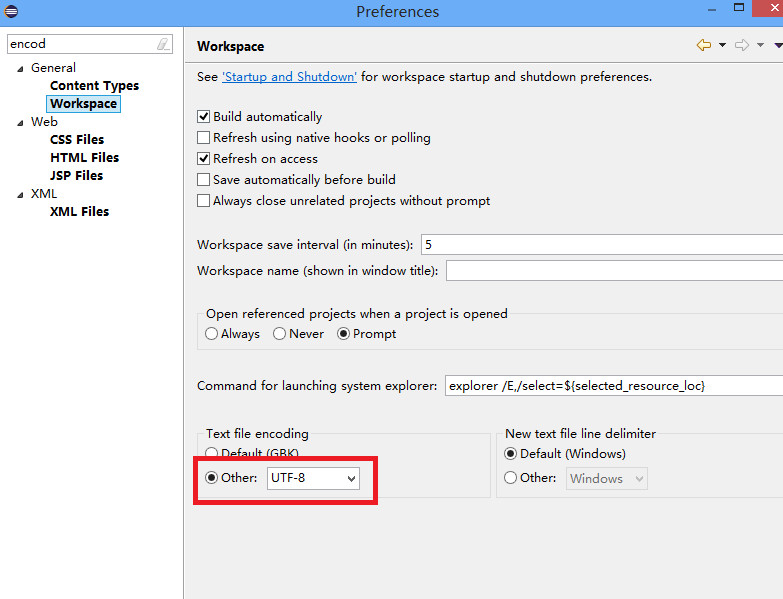Open HTML Files preference page

pos(84,158)
